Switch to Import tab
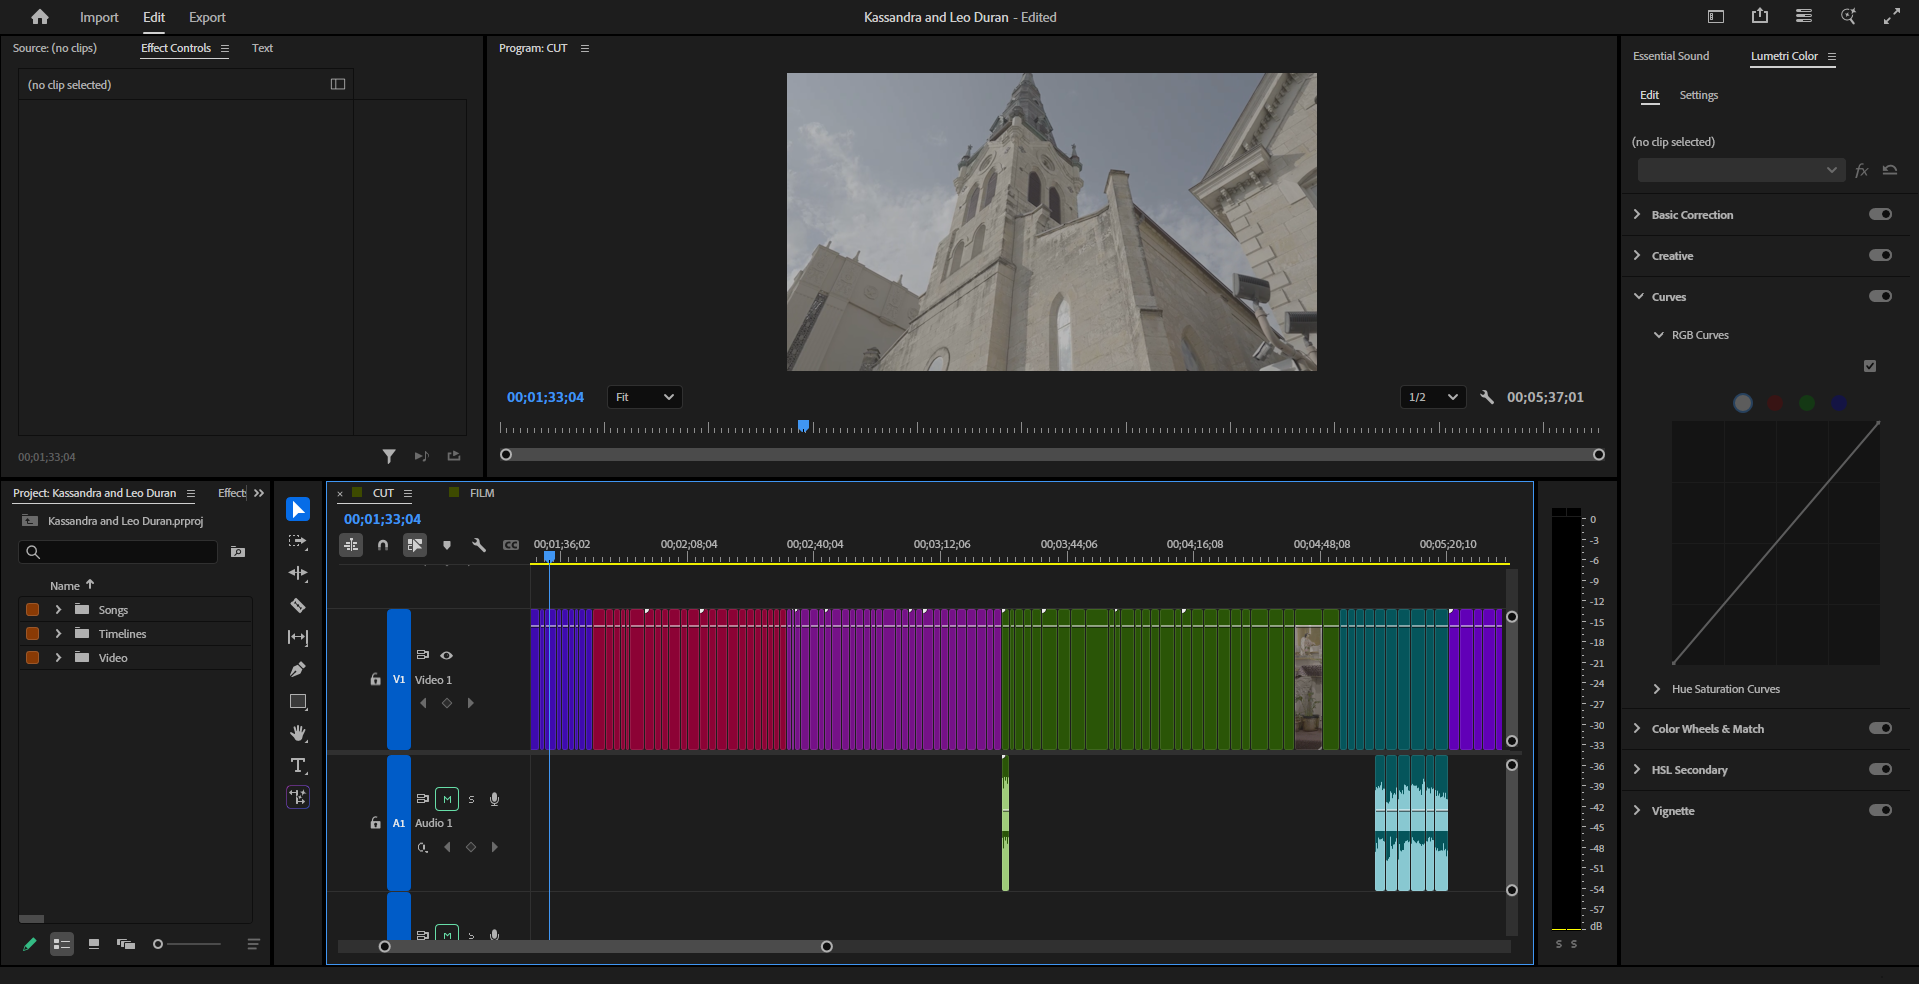This screenshot has width=1919, height=984. pos(99,17)
